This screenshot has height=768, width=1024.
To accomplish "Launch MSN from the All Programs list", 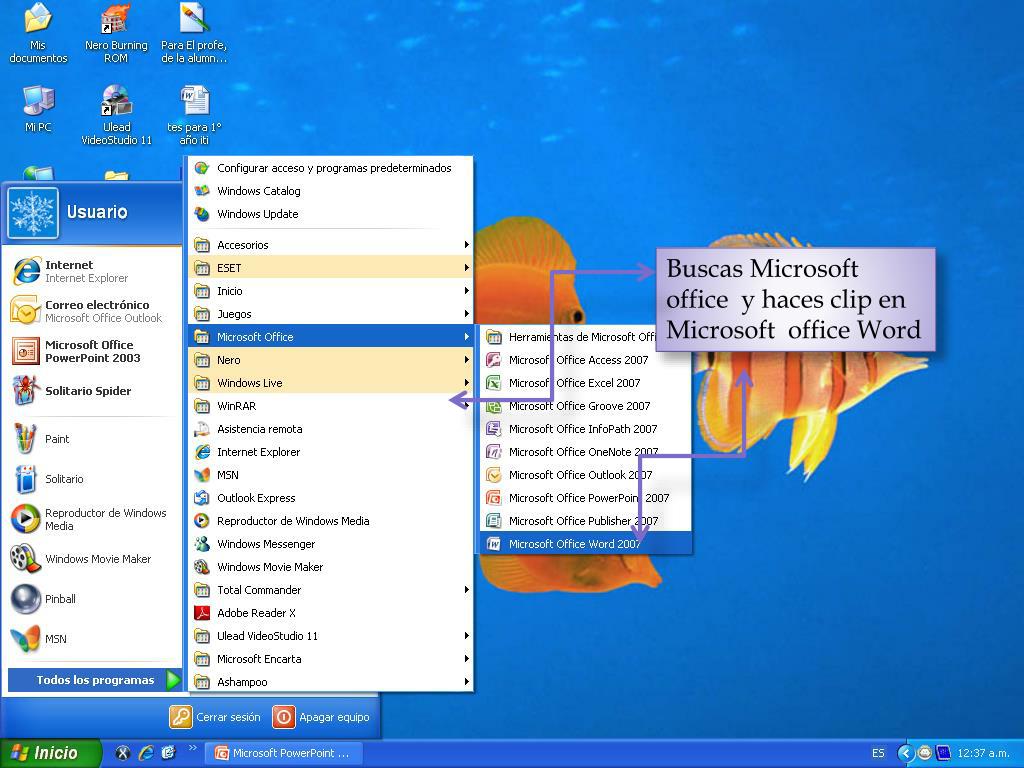I will pyautogui.click(x=330, y=475).
